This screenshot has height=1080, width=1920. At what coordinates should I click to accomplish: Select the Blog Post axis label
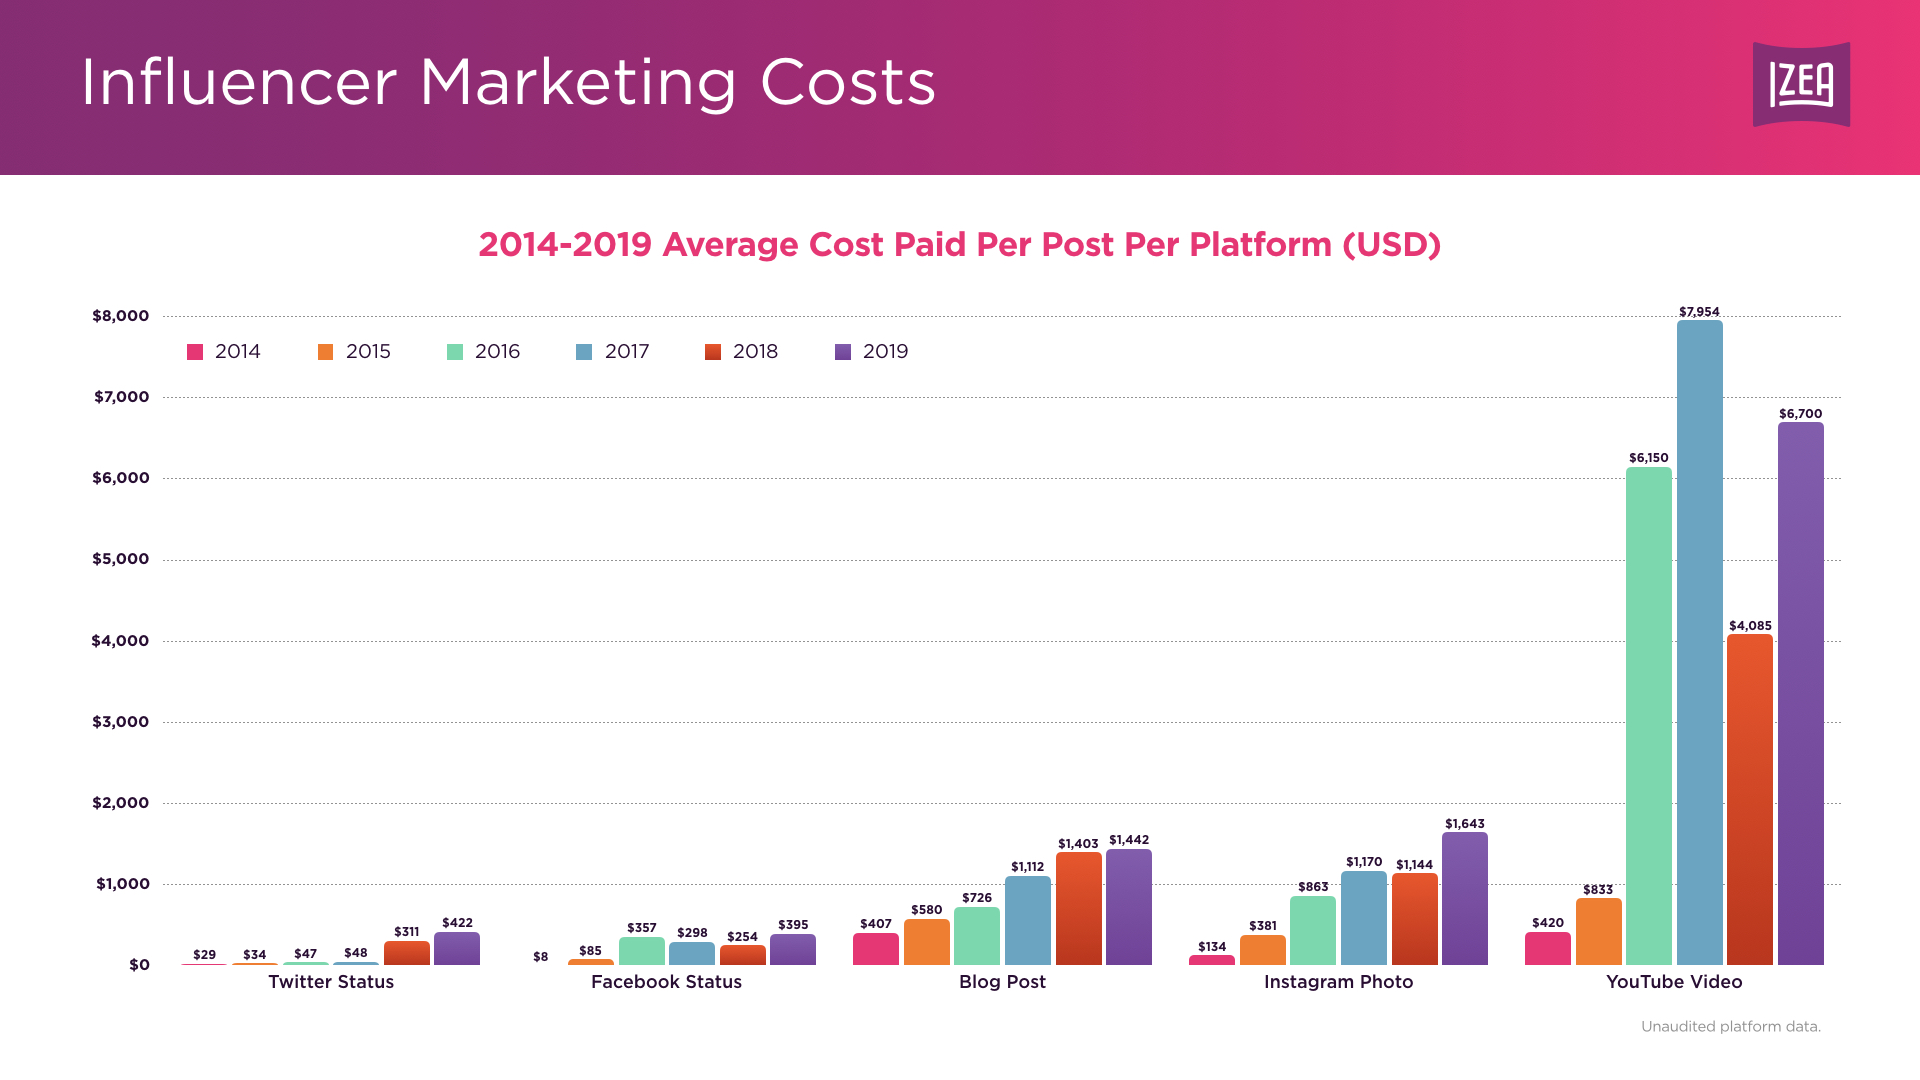point(1001,982)
